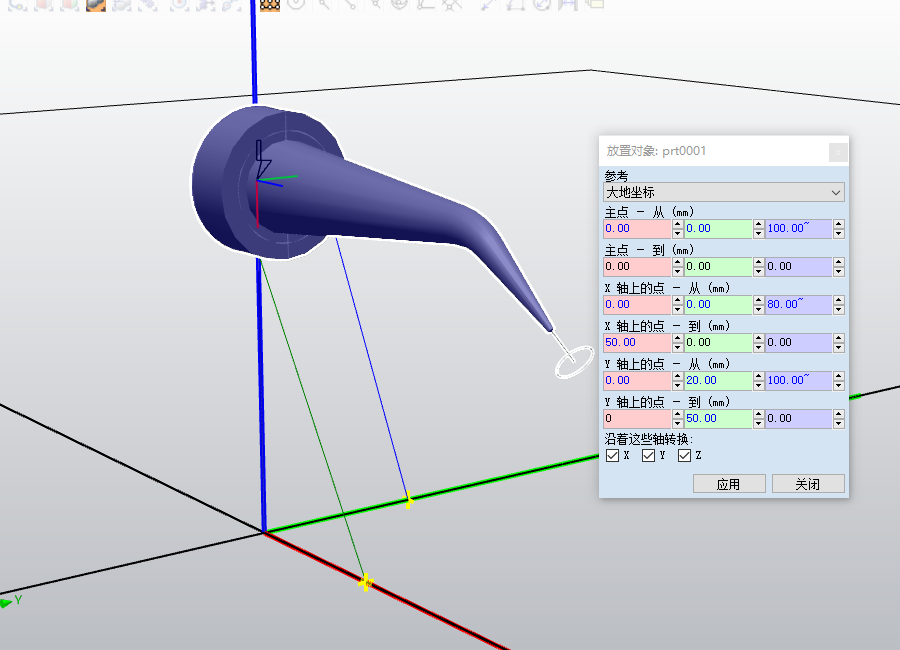The image size is (900, 650).
Task: Decrease 主点 - 从 X value with down arrow
Action: point(678,233)
